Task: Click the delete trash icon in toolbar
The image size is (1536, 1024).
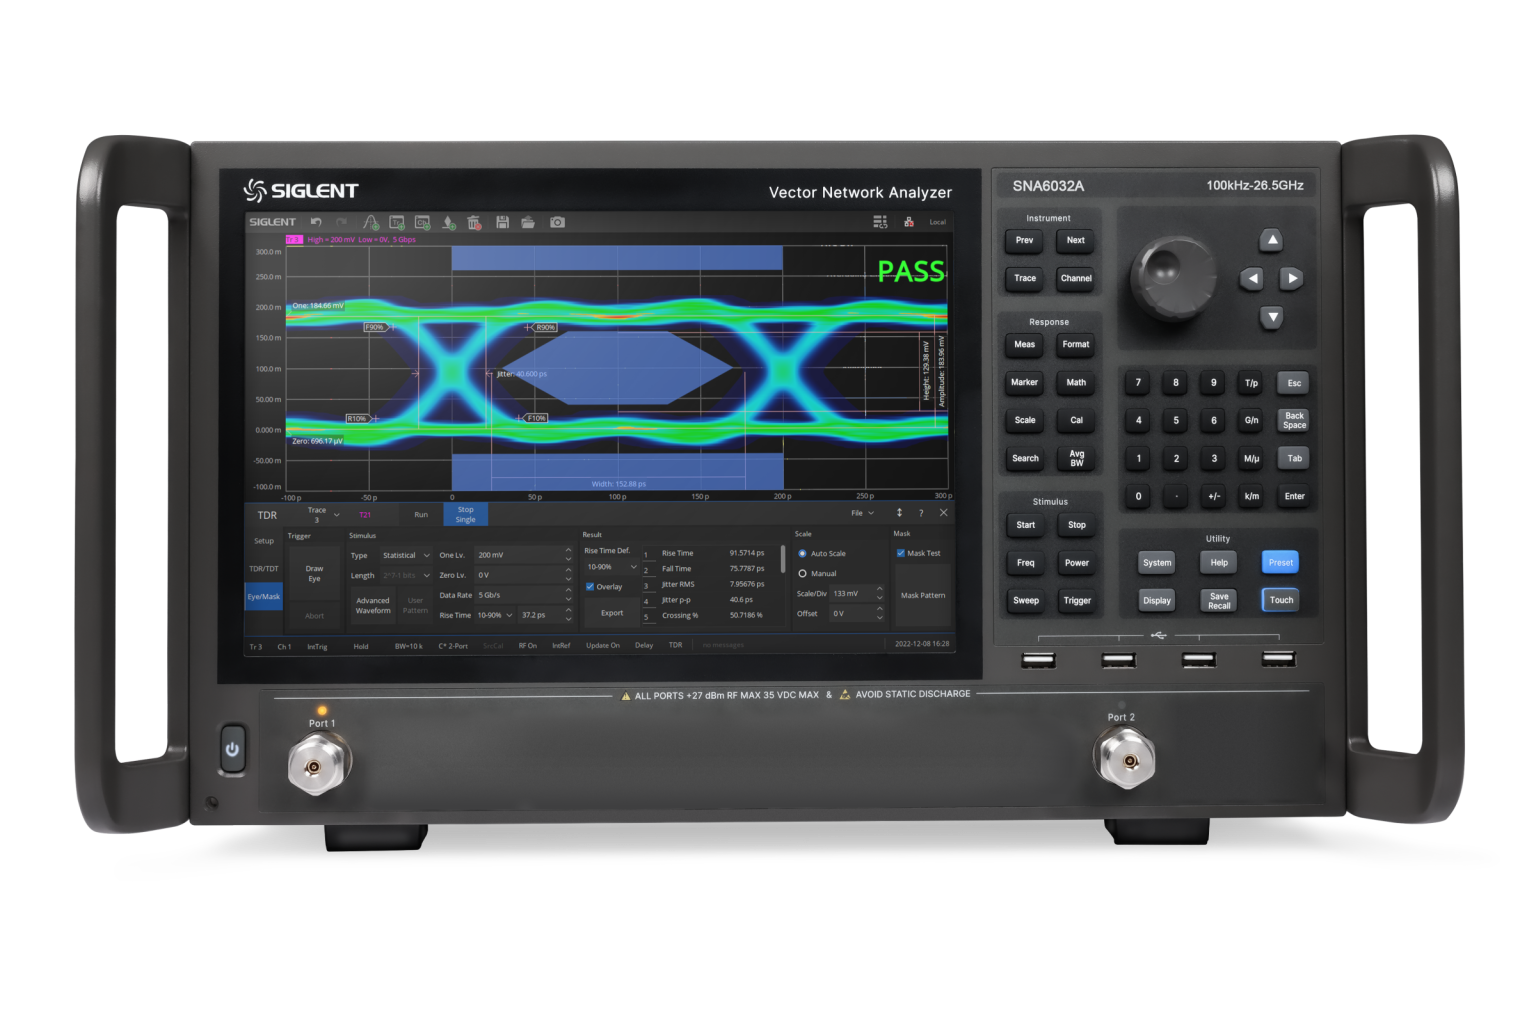Action: tap(475, 222)
